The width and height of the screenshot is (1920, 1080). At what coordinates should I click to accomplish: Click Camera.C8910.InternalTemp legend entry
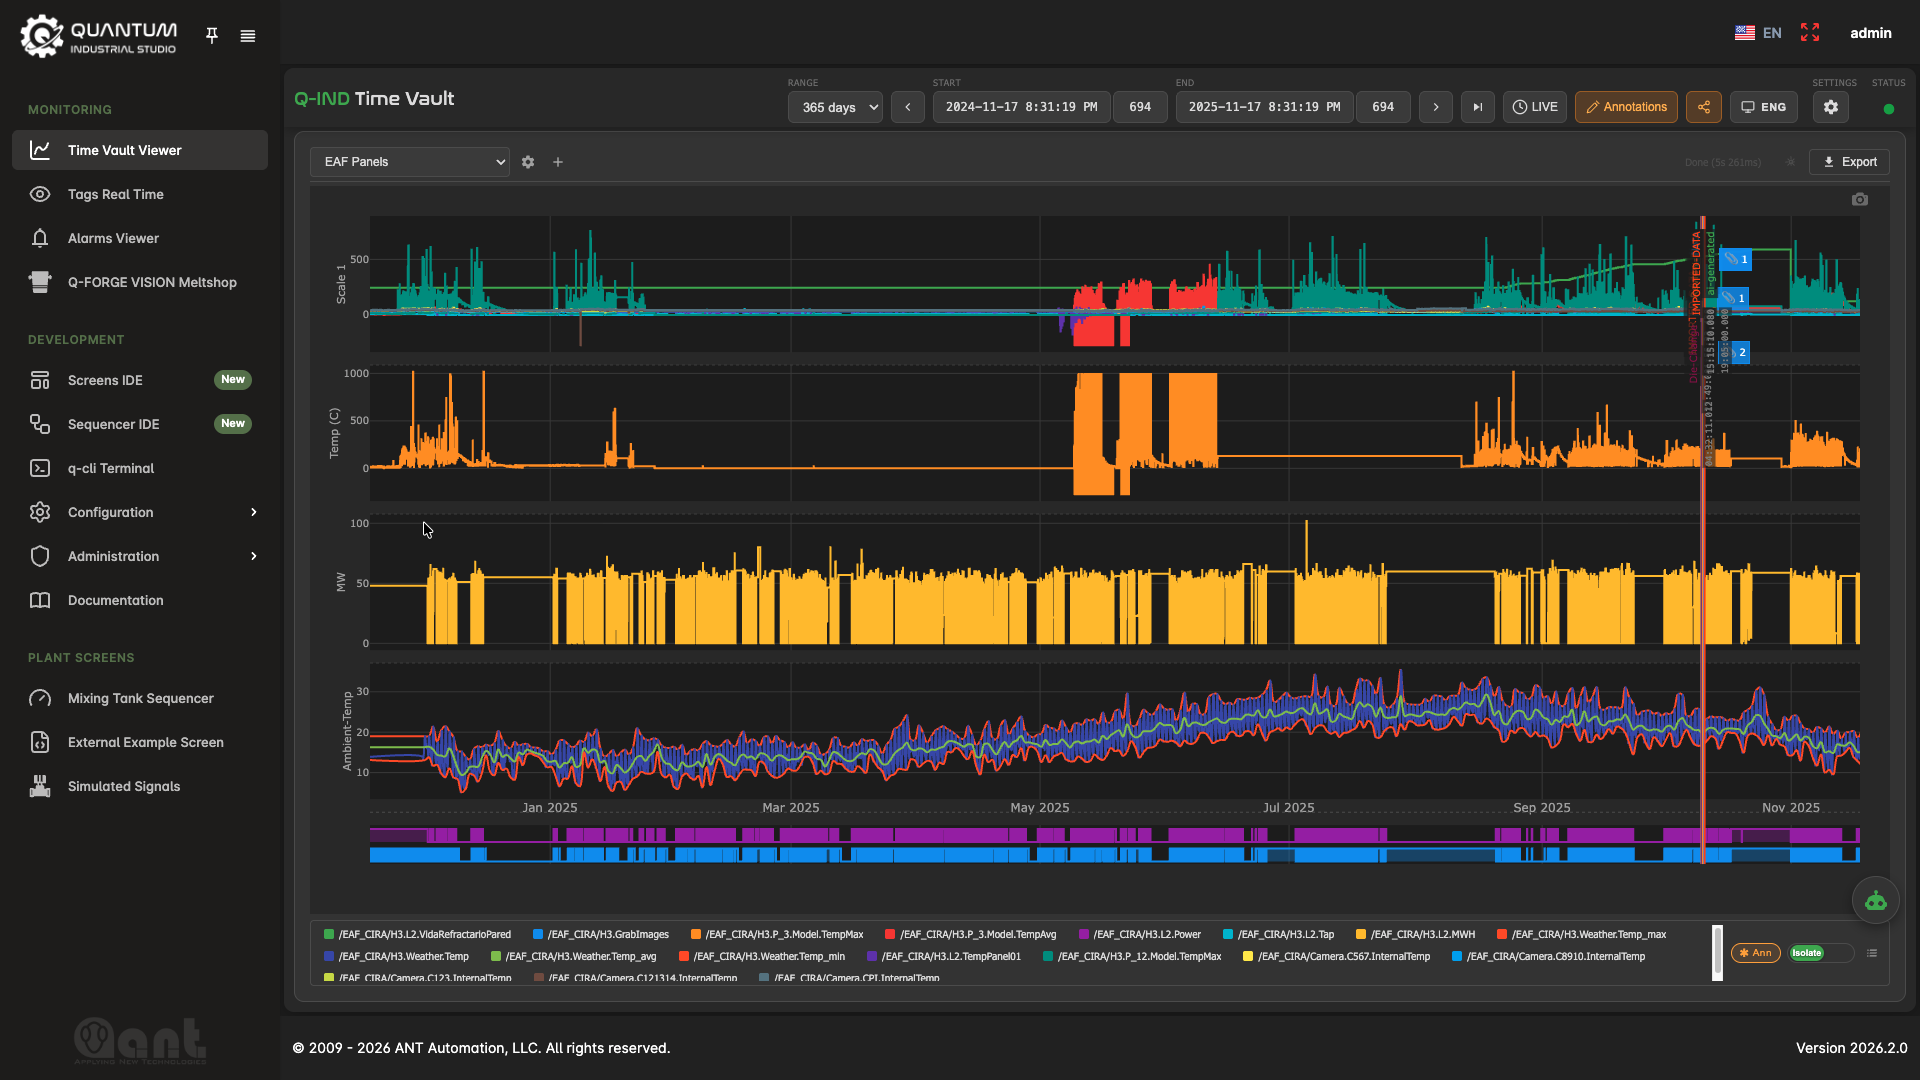pos(1548,957)
